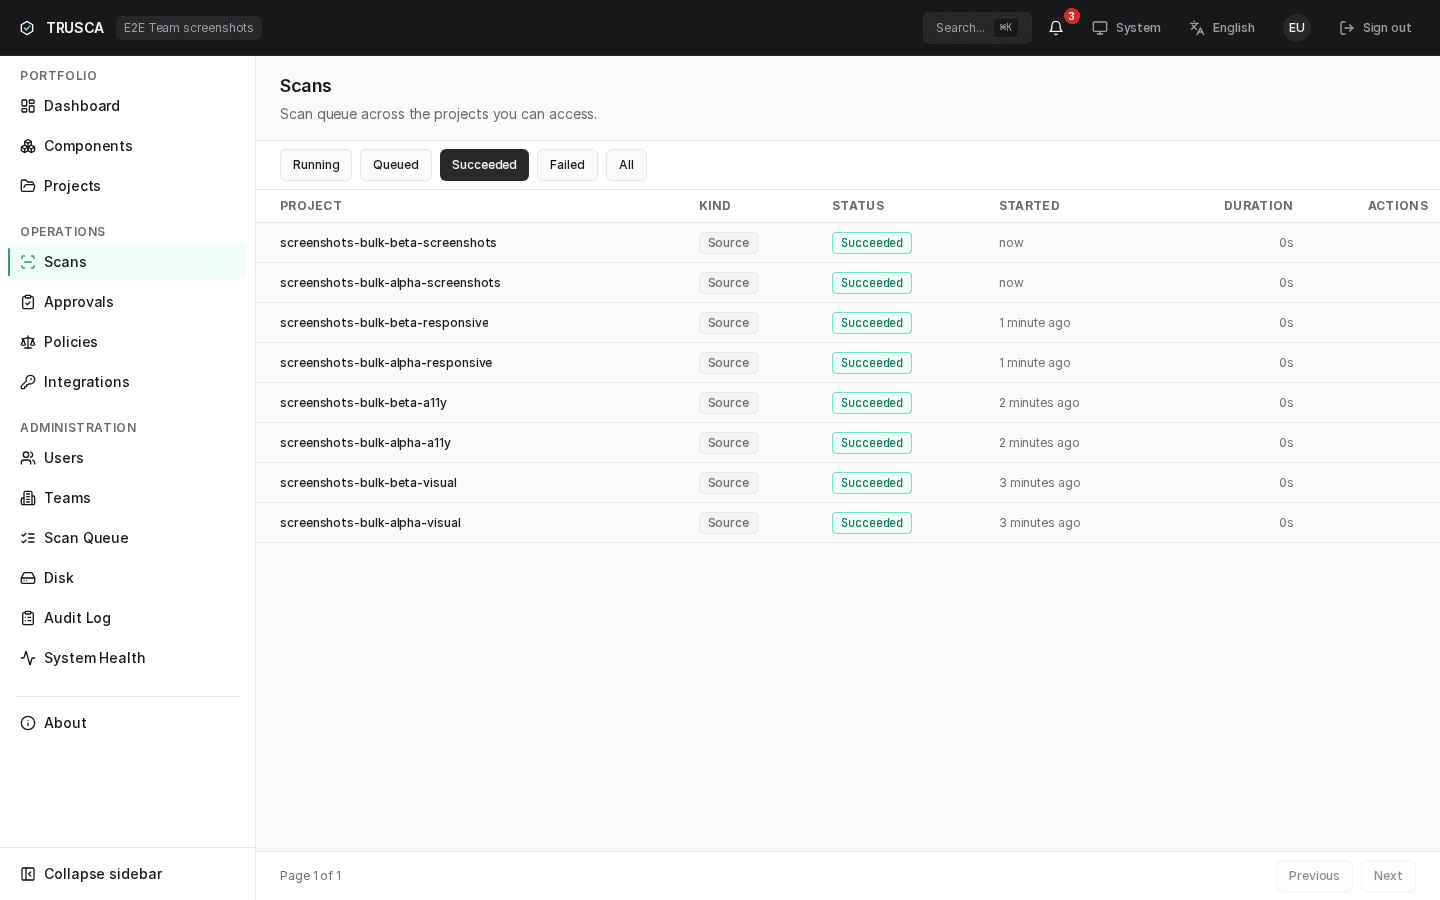Click the Next page button
The image size is (1440, 900).
pos(1388,876)
